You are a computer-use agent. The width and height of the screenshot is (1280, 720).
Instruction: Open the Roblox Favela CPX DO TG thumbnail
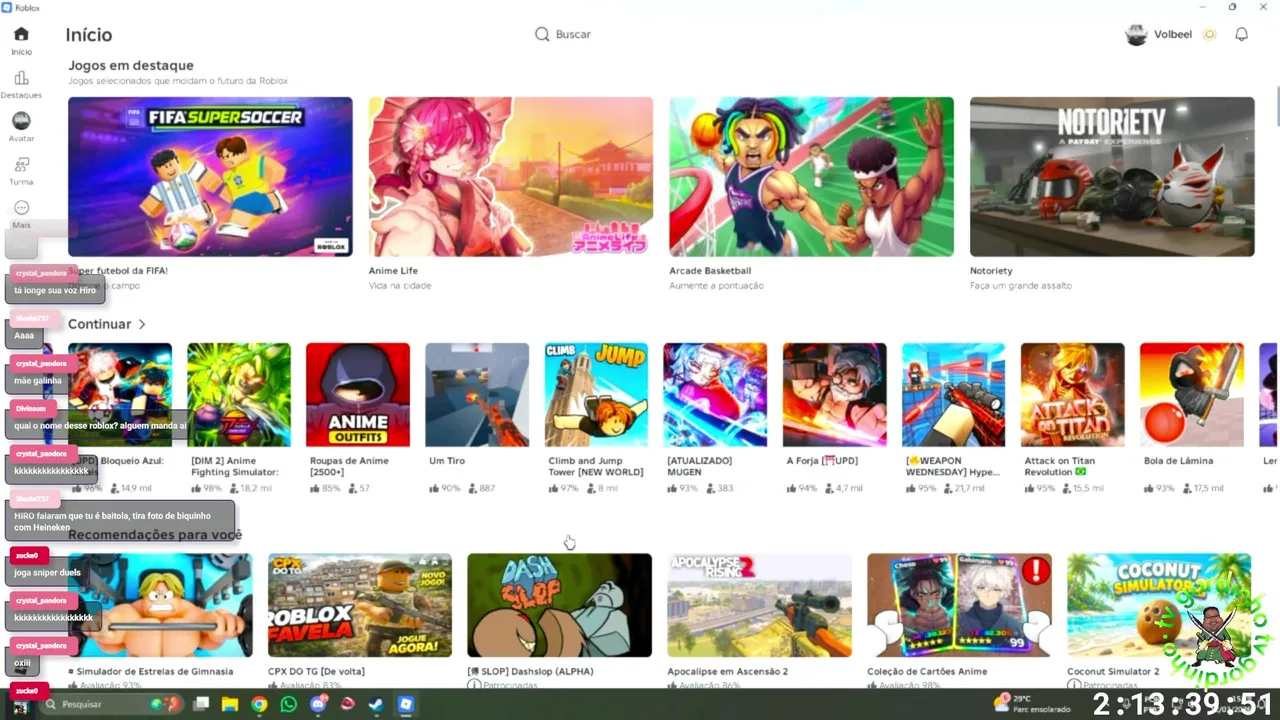(x=360, y=605)
